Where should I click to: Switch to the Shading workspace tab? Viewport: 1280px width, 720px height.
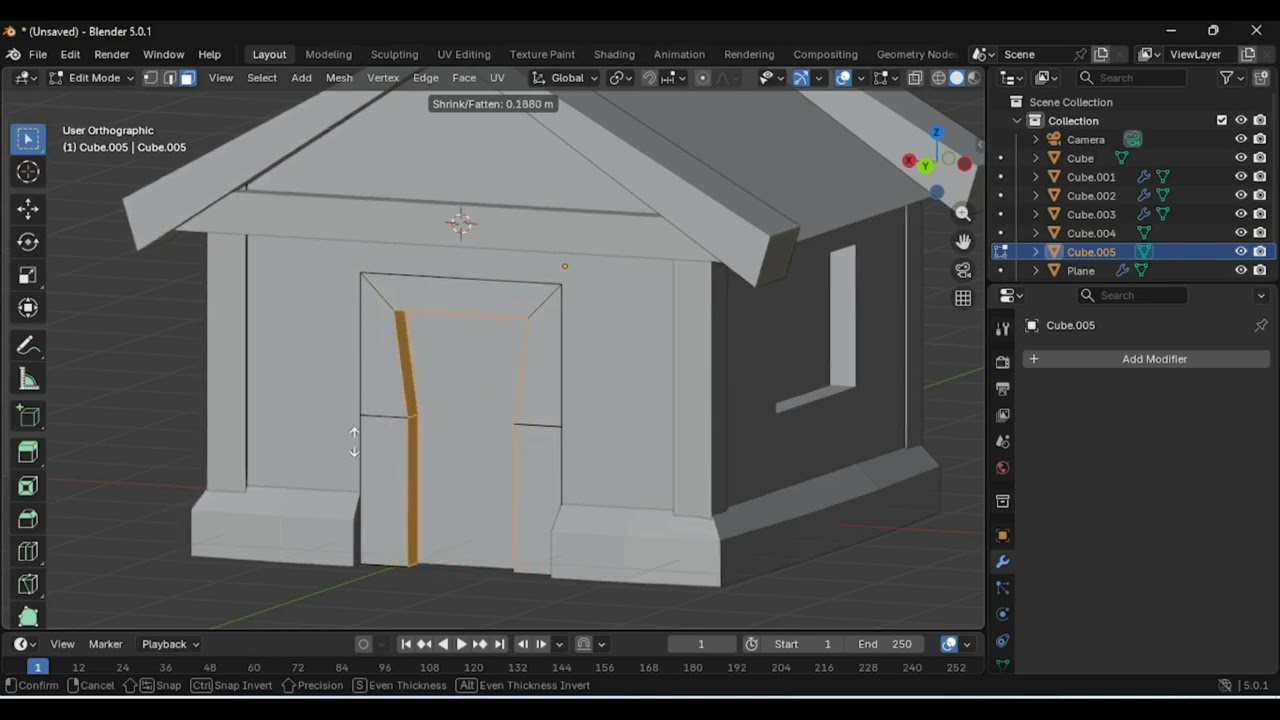(x=614, y=54)
